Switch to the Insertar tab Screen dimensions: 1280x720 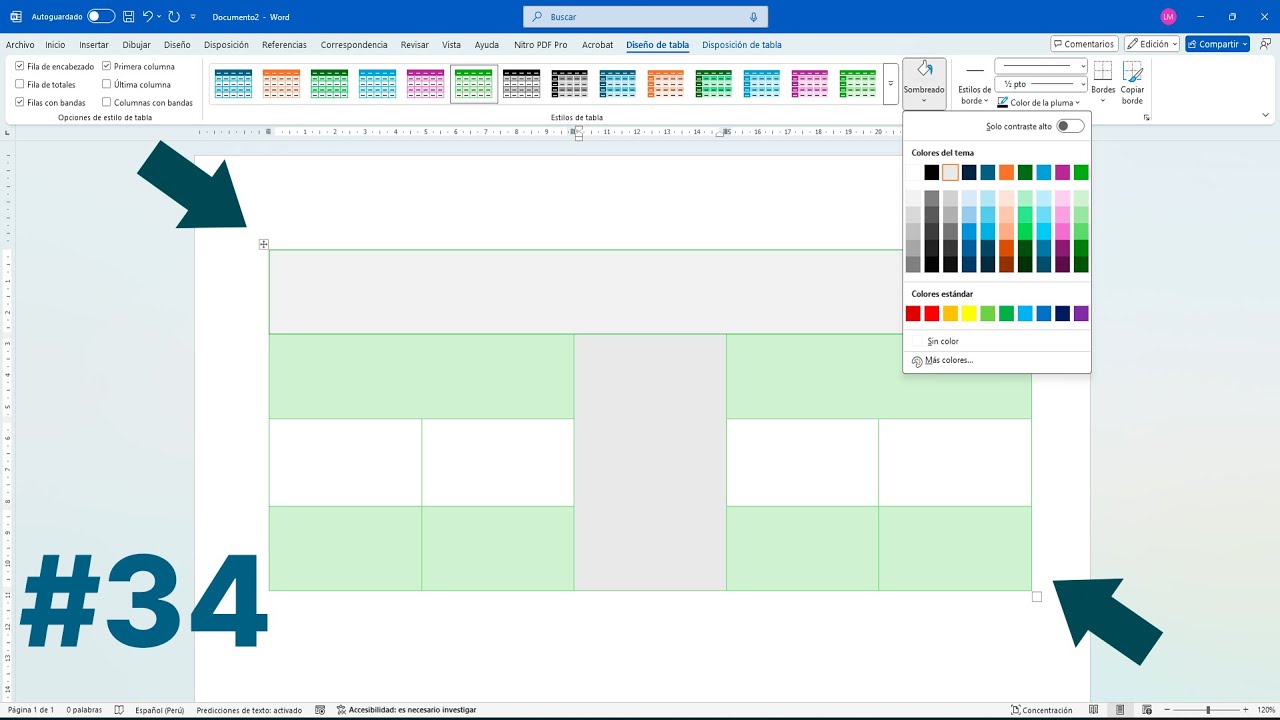[x=94, y=45]
